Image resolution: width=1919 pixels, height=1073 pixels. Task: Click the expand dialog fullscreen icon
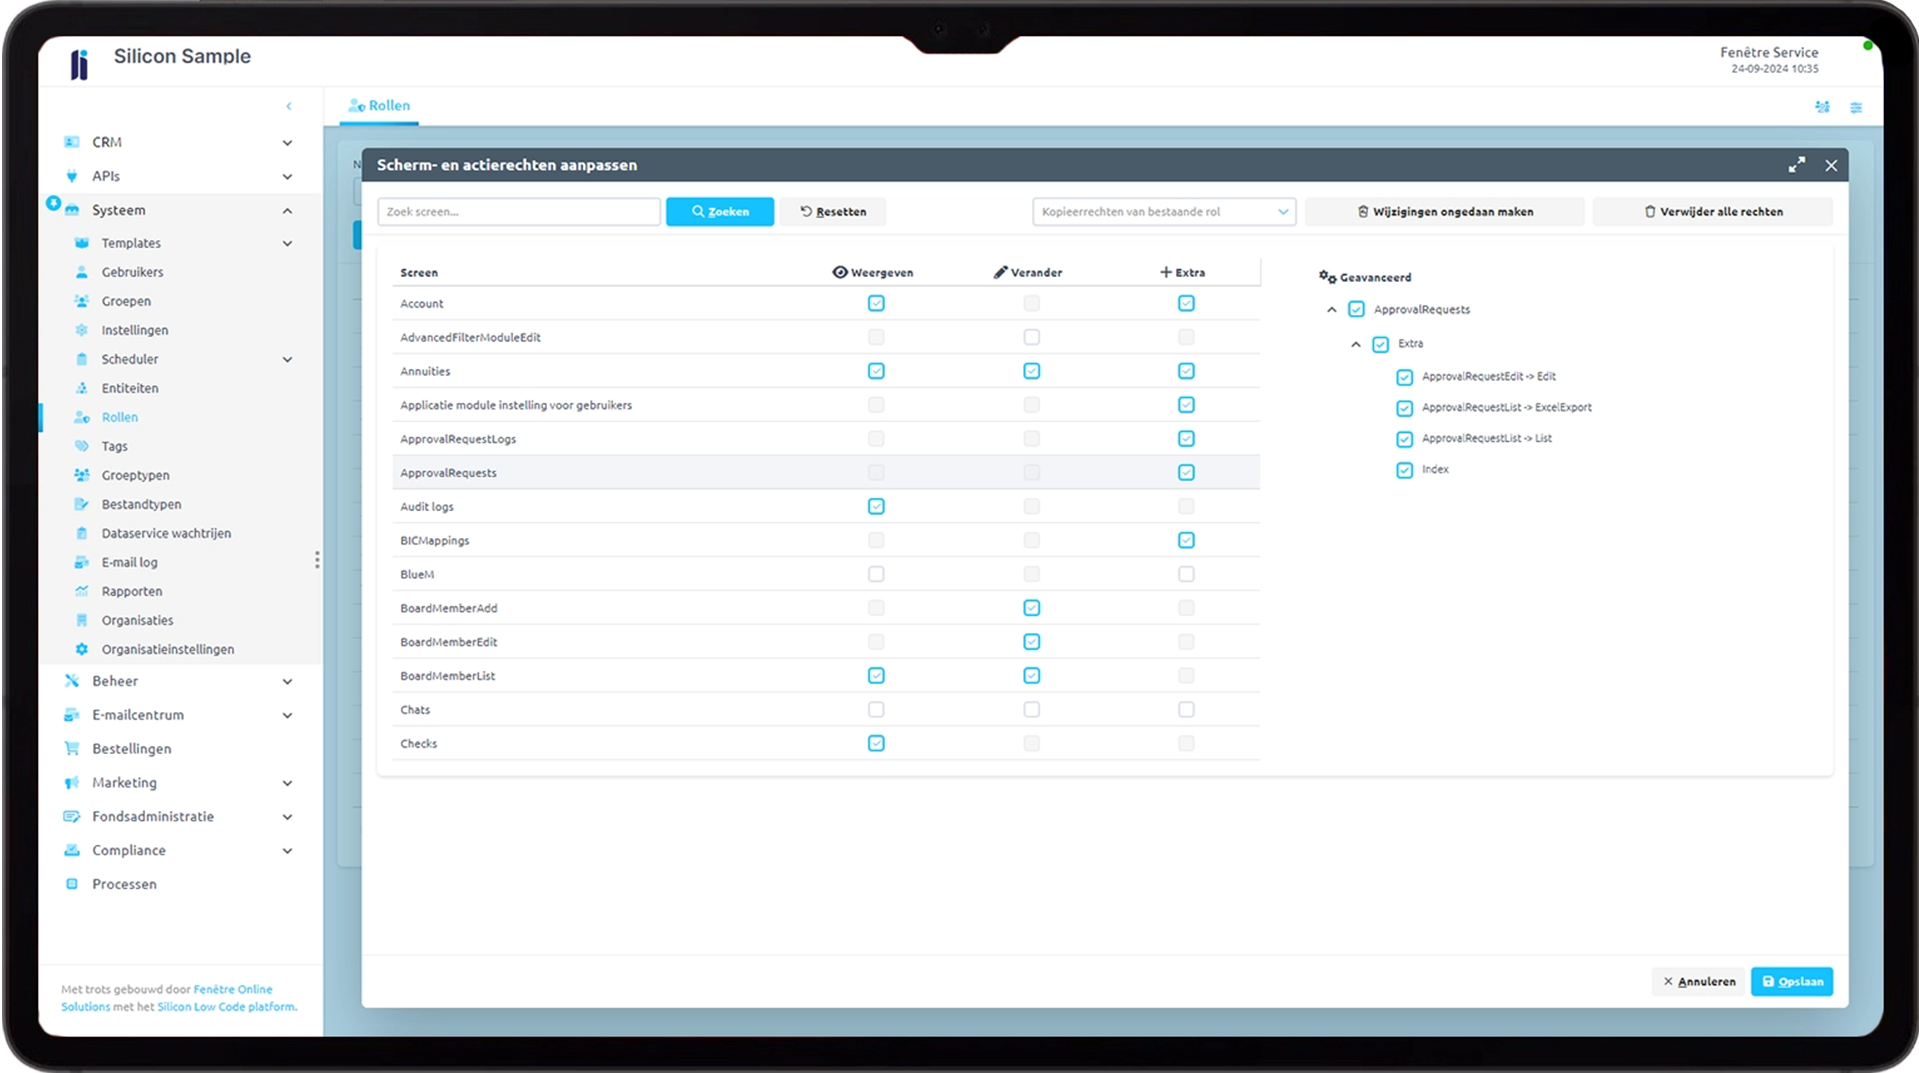click(x=1797, y=165)
